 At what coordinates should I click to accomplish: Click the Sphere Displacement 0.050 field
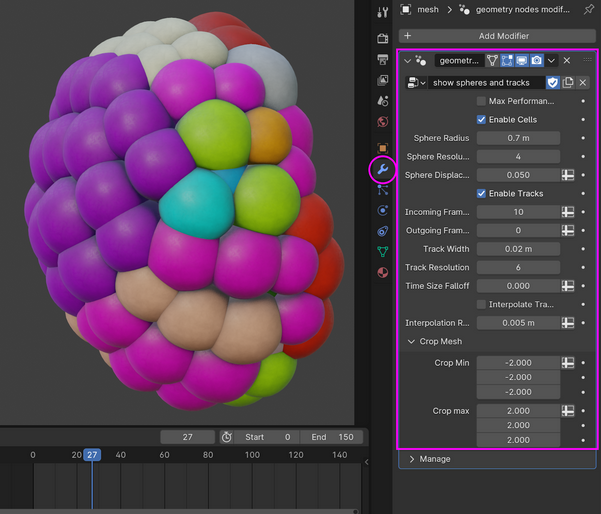click(518, 175)
